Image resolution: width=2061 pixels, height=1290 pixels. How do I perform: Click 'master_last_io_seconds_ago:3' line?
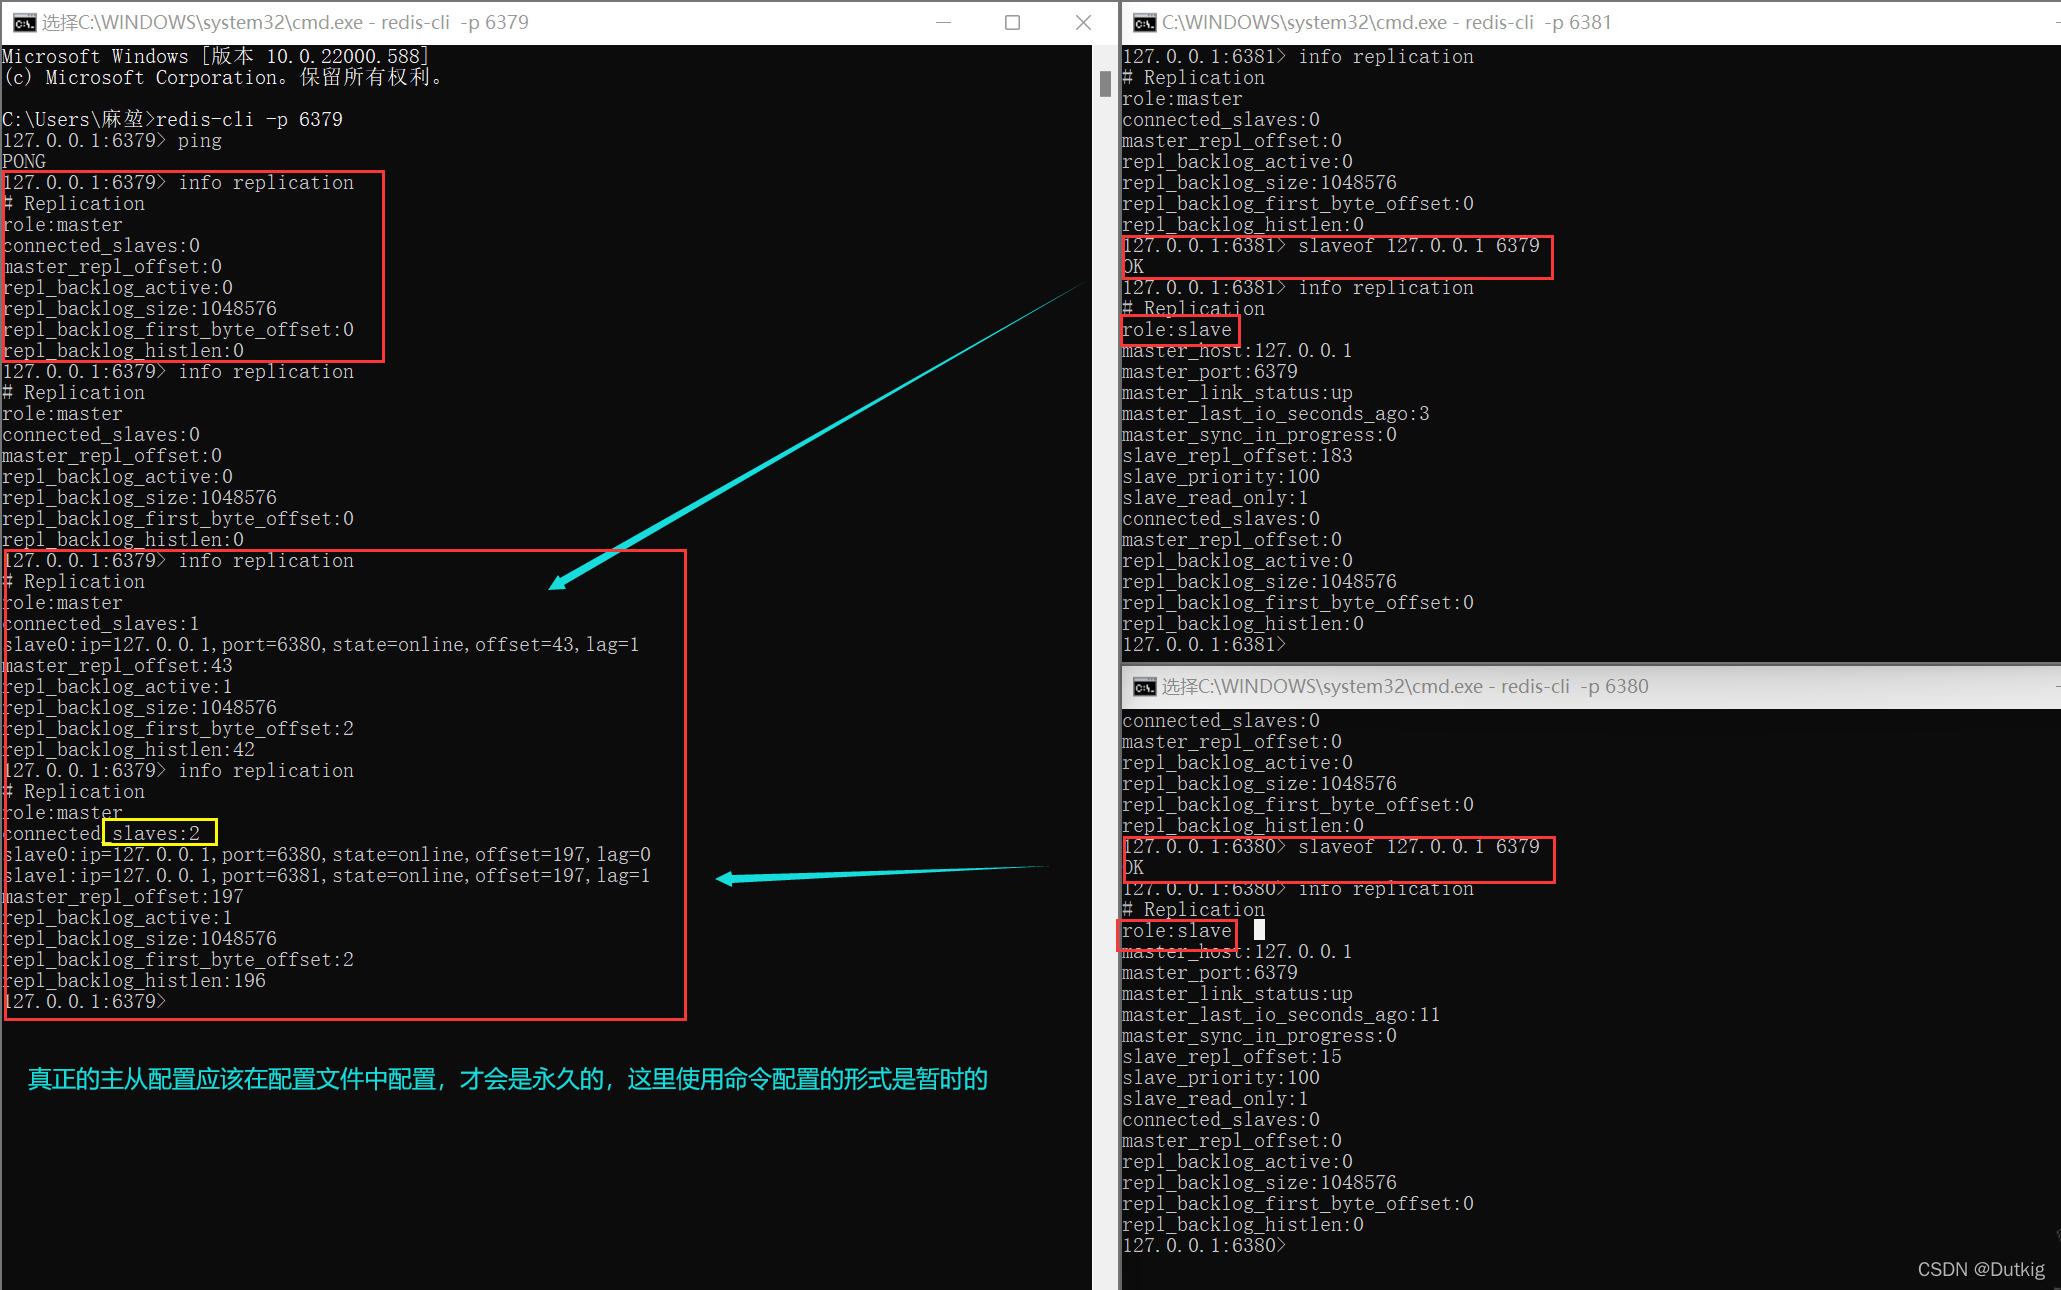tap(1276, 414)
